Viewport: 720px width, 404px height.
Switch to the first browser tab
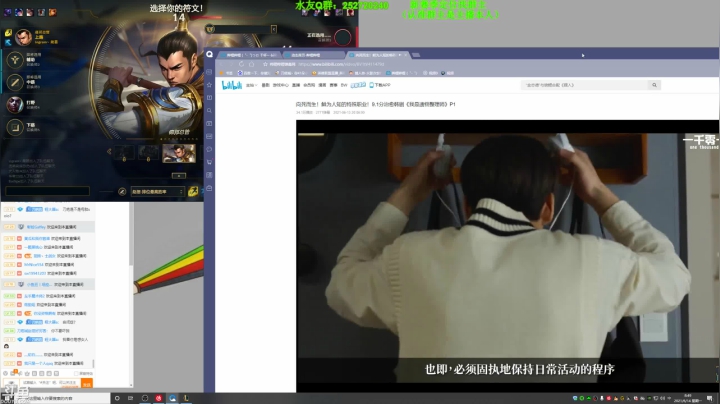click(250, 55)
